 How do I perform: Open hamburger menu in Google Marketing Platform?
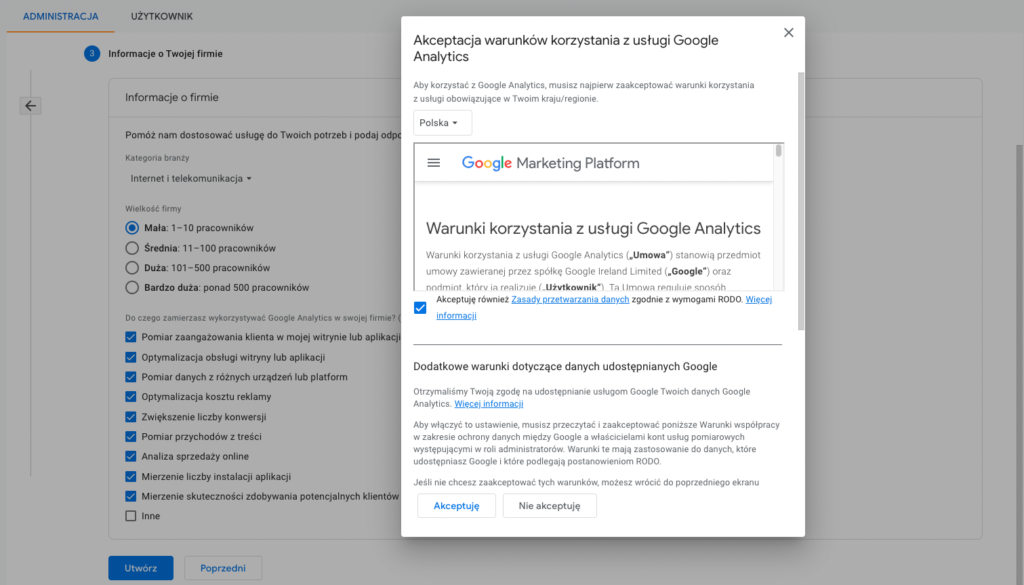[x=434, y=163]
